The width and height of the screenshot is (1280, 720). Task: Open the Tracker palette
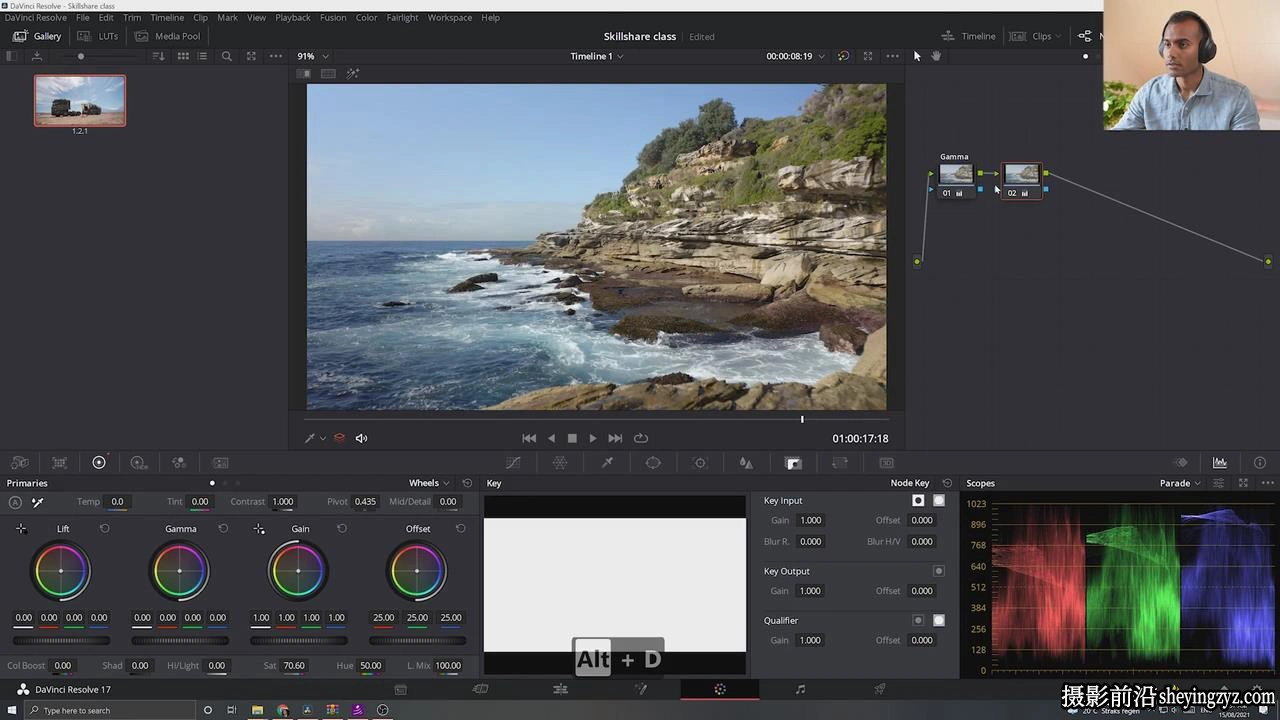pos(700,463)
